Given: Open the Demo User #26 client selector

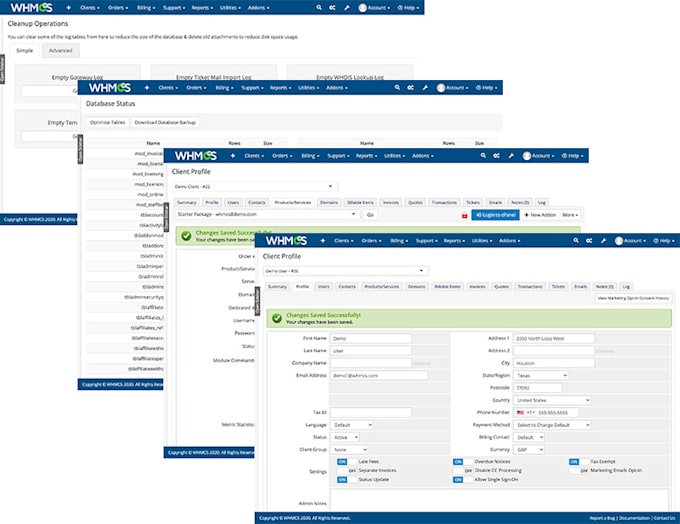Looking at the screenshot, I should [346, 271].
